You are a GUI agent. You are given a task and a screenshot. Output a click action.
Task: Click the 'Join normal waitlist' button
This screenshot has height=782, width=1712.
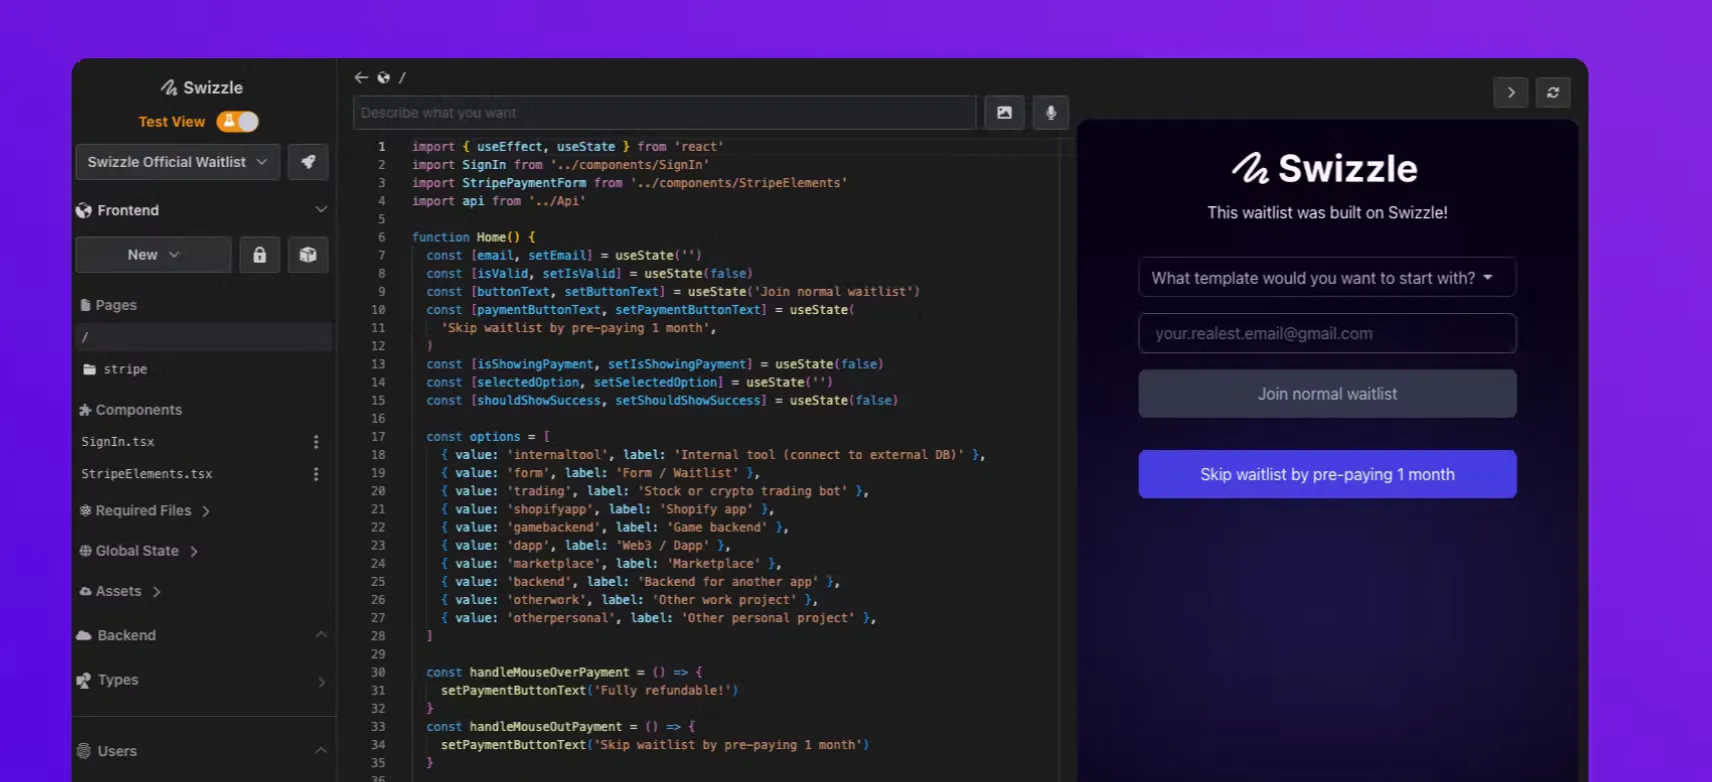click(1327, 394)
